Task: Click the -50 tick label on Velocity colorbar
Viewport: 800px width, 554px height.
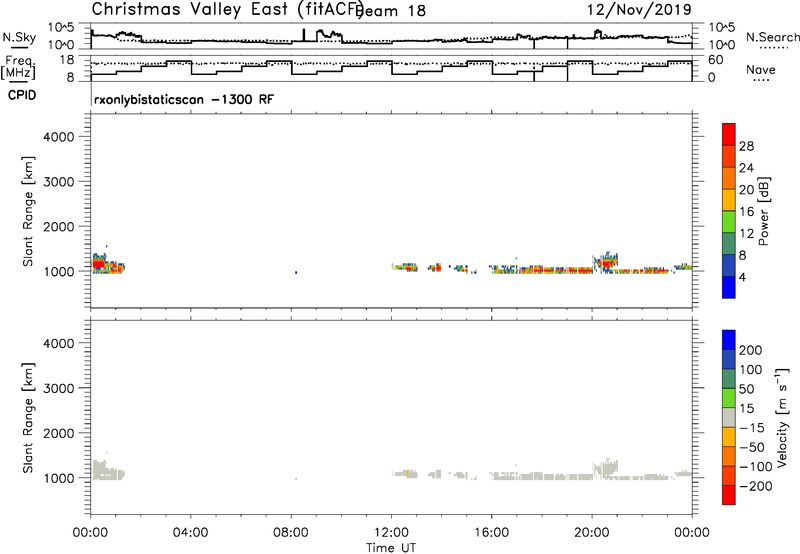Action: (x=752, y=447)
